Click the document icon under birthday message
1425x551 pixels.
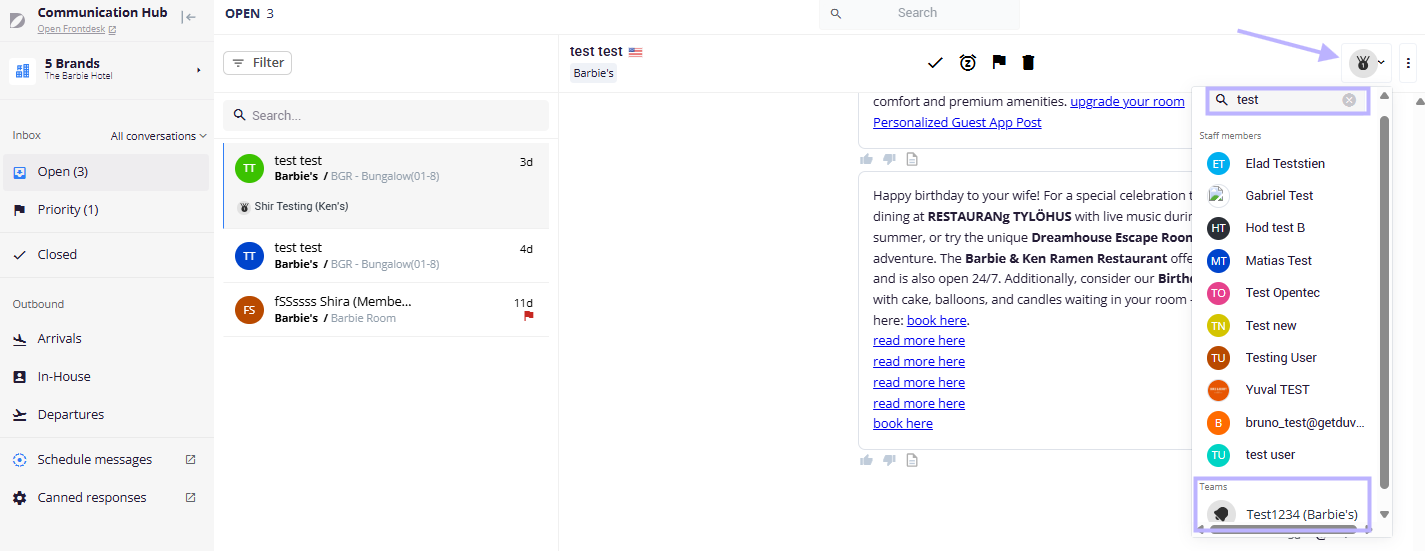pos(912,460)
